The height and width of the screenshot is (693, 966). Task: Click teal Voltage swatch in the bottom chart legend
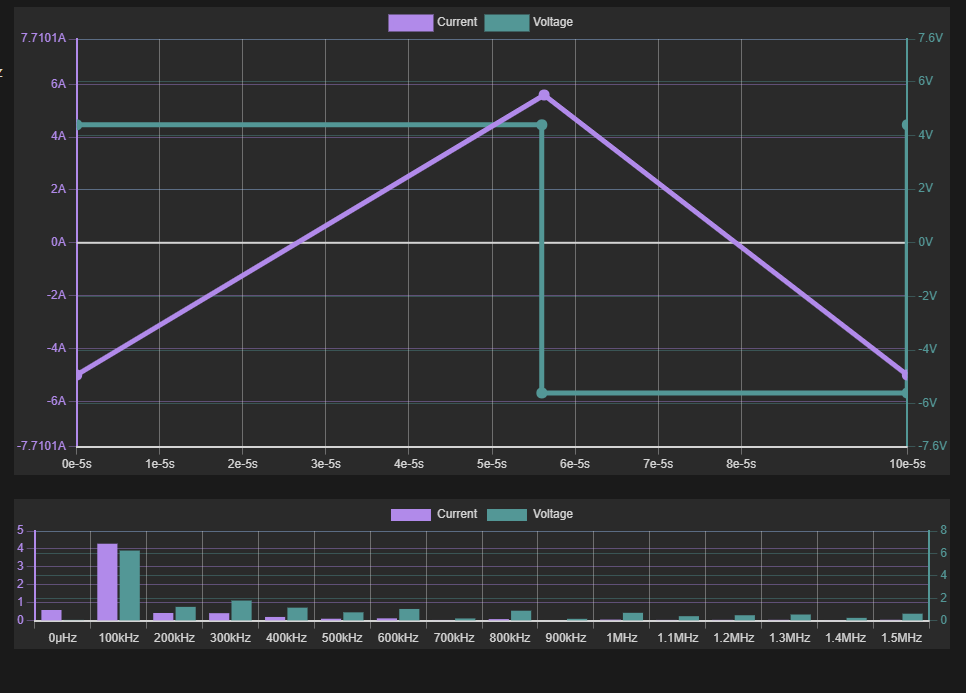click(507, 514)
